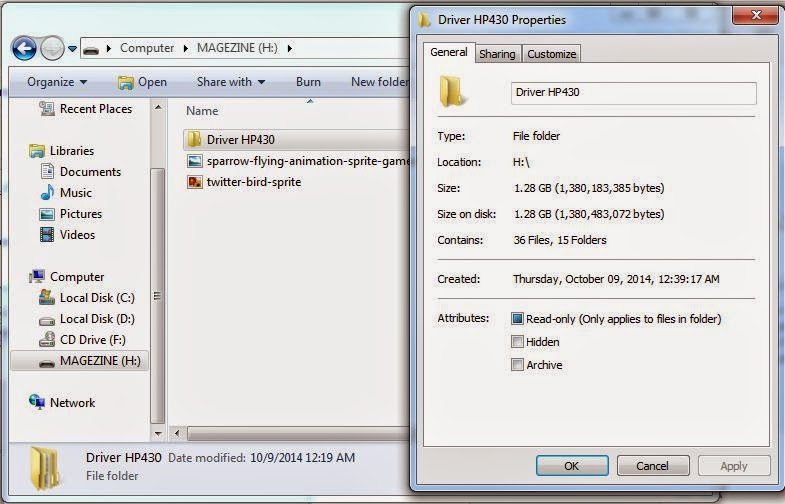Click OK in the Properties dialog
Image resolution: width=785 pixels, height=504 pixels.
pos(572,465)
